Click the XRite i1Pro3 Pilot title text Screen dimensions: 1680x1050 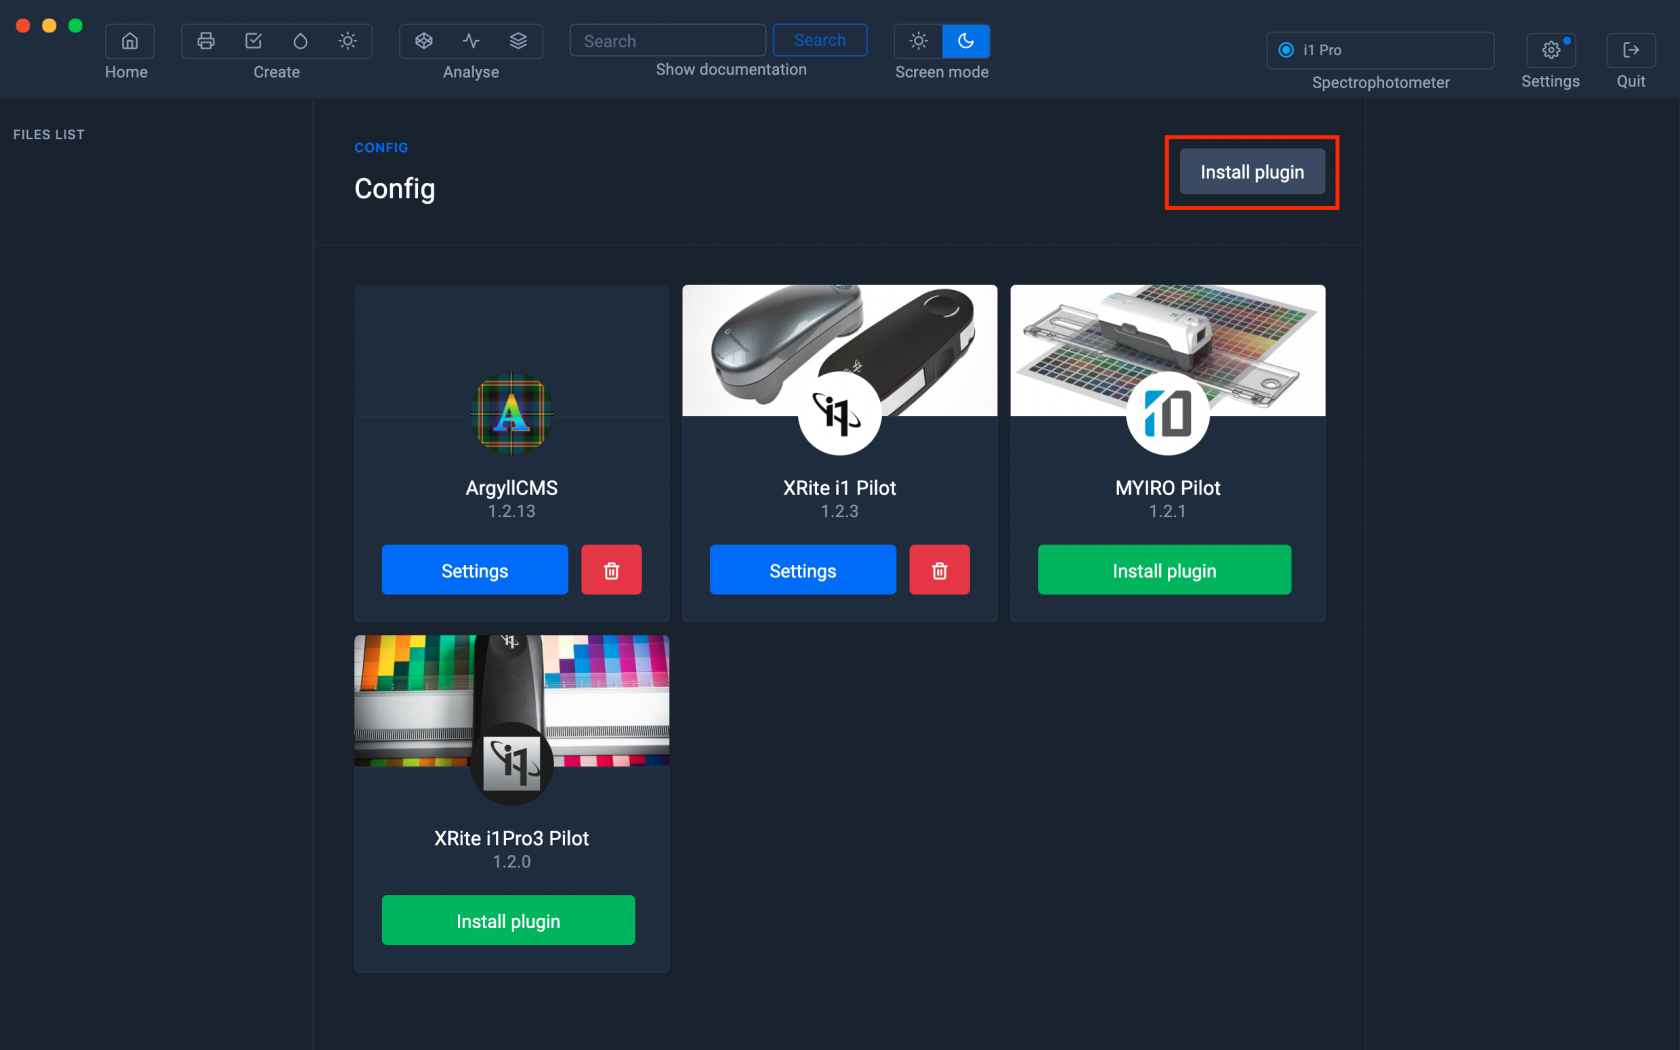(512, 838)
